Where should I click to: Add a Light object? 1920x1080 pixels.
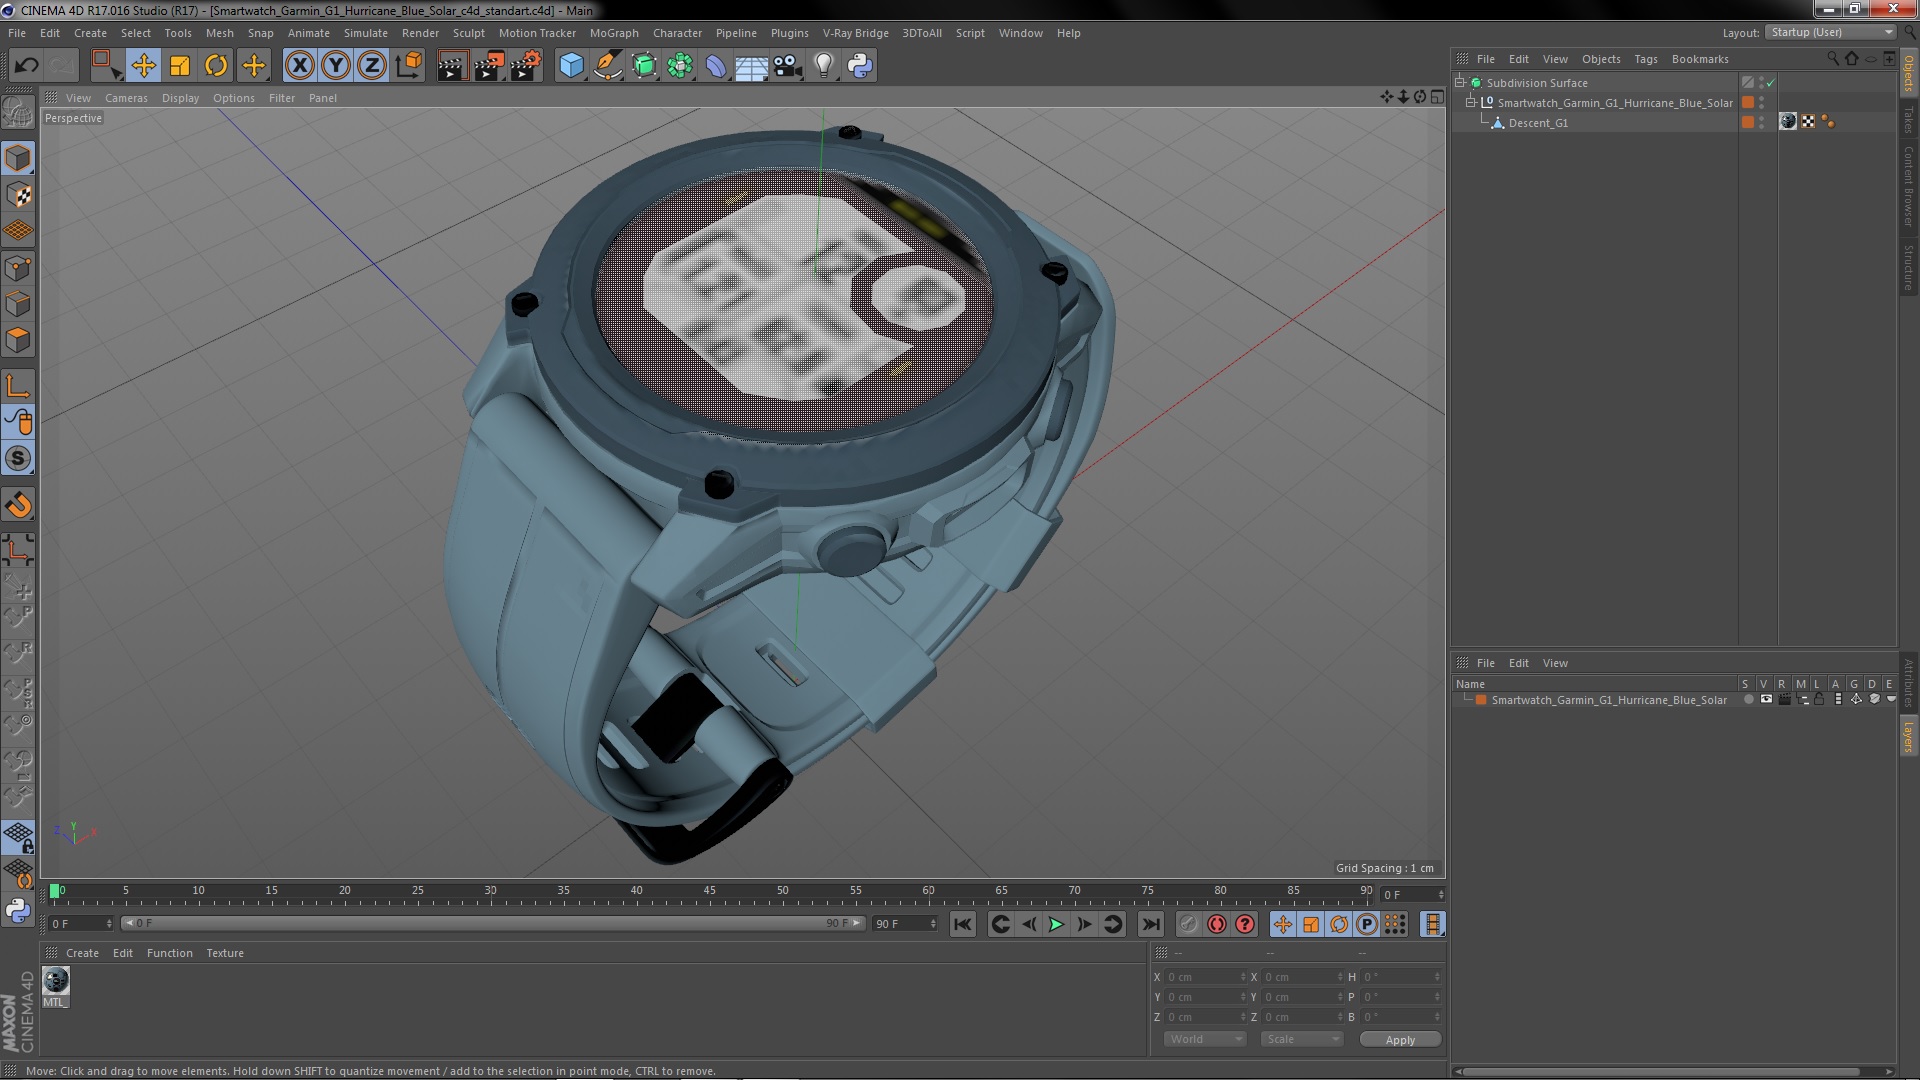click(824, 66)
